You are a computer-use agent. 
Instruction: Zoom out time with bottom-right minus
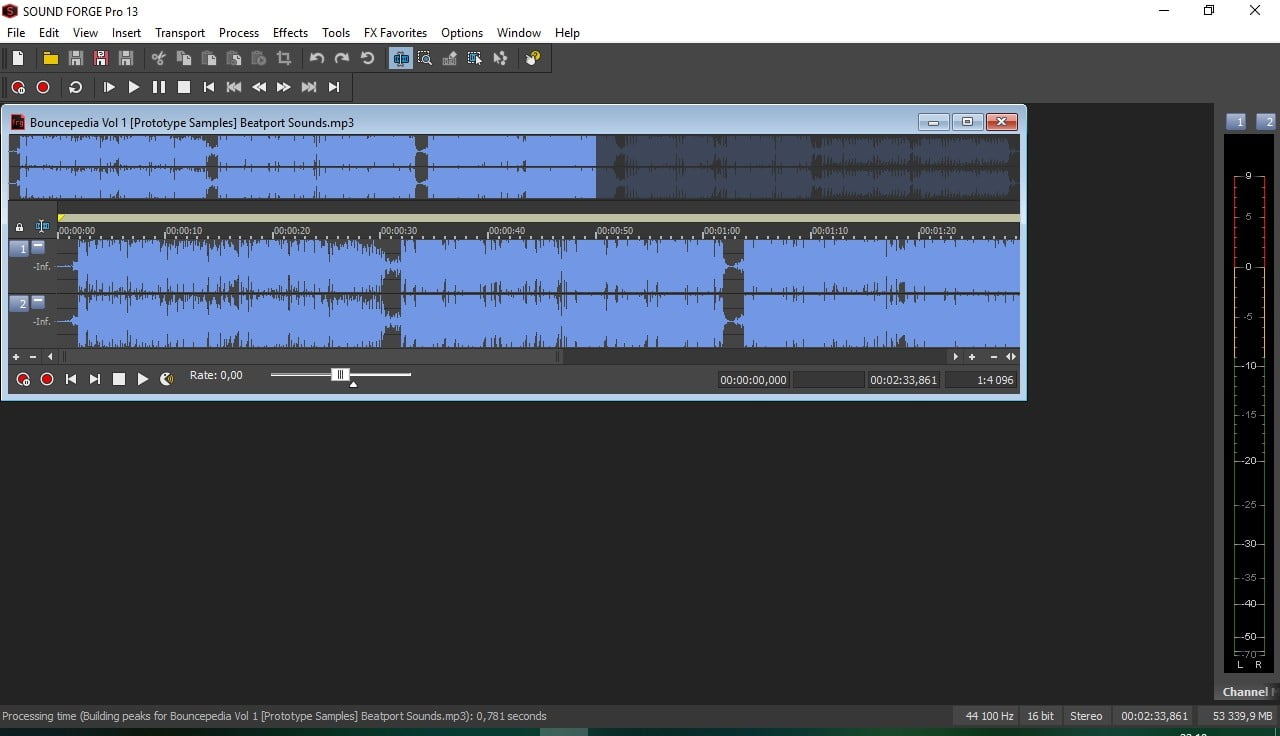coord(993,356)
